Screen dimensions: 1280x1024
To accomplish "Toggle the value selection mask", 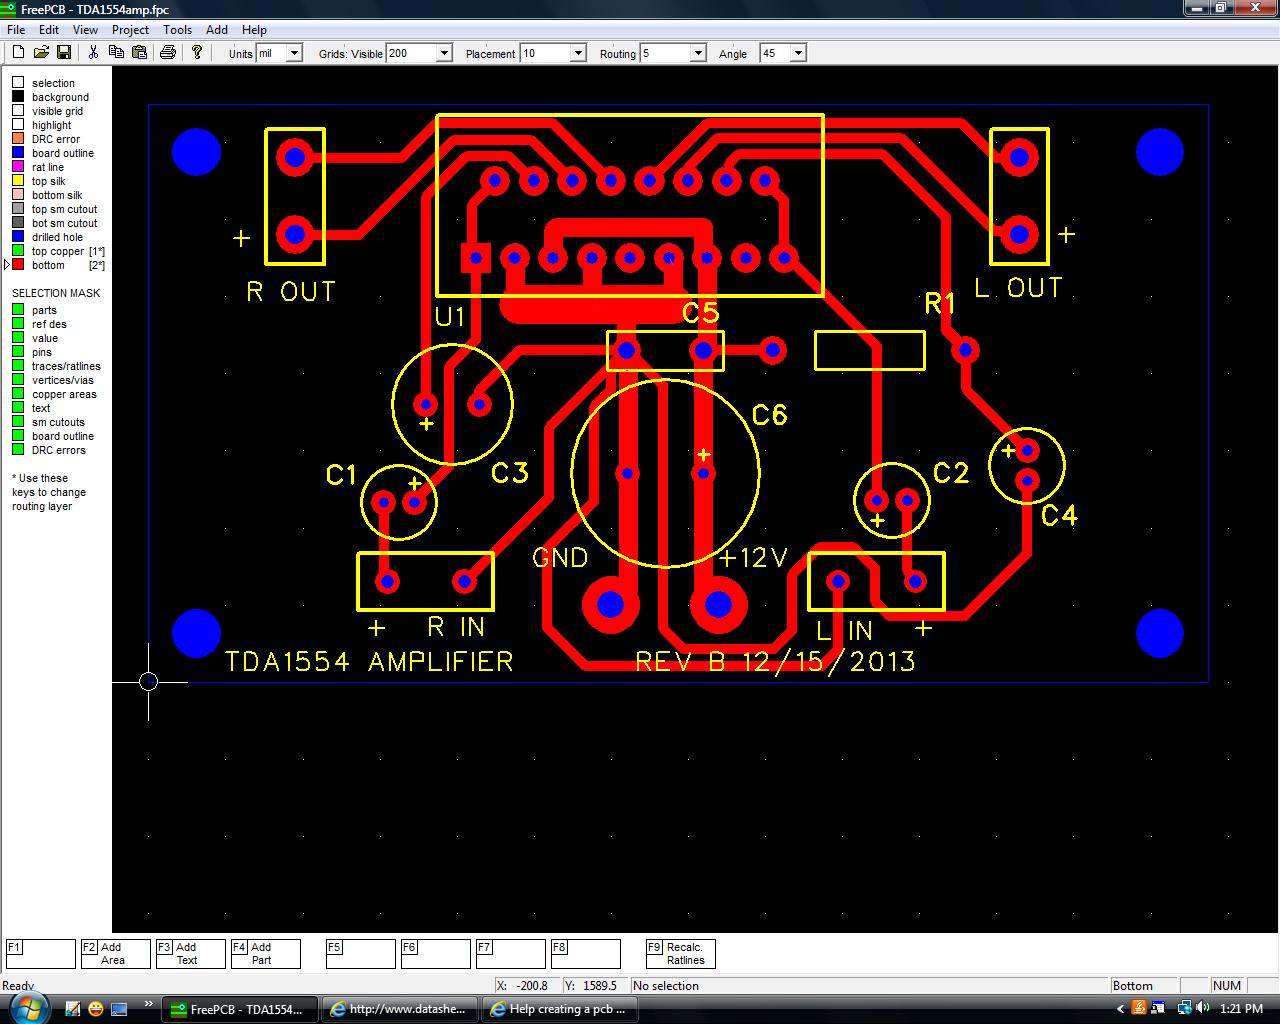I will coord(18,338).
